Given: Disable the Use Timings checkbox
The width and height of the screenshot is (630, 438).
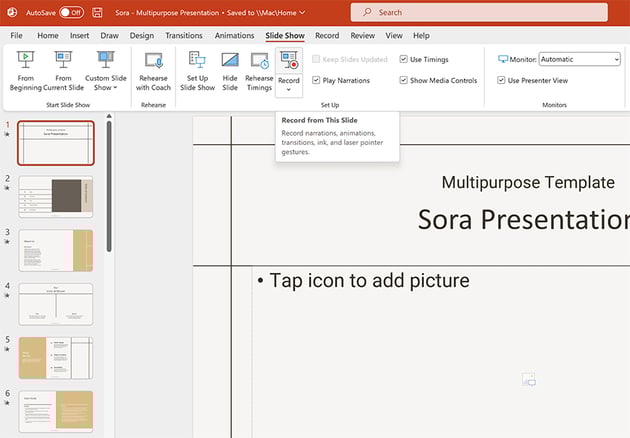Looking at the screenshot, I should pyautogui.click(x=404, y=60).
